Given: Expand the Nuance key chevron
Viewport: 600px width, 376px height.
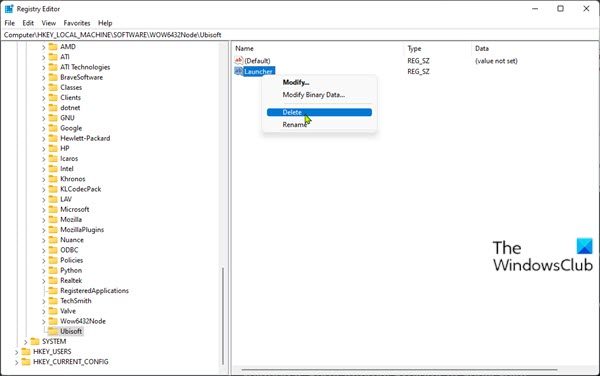Looking at the screenshot, I should pos(43,240).
